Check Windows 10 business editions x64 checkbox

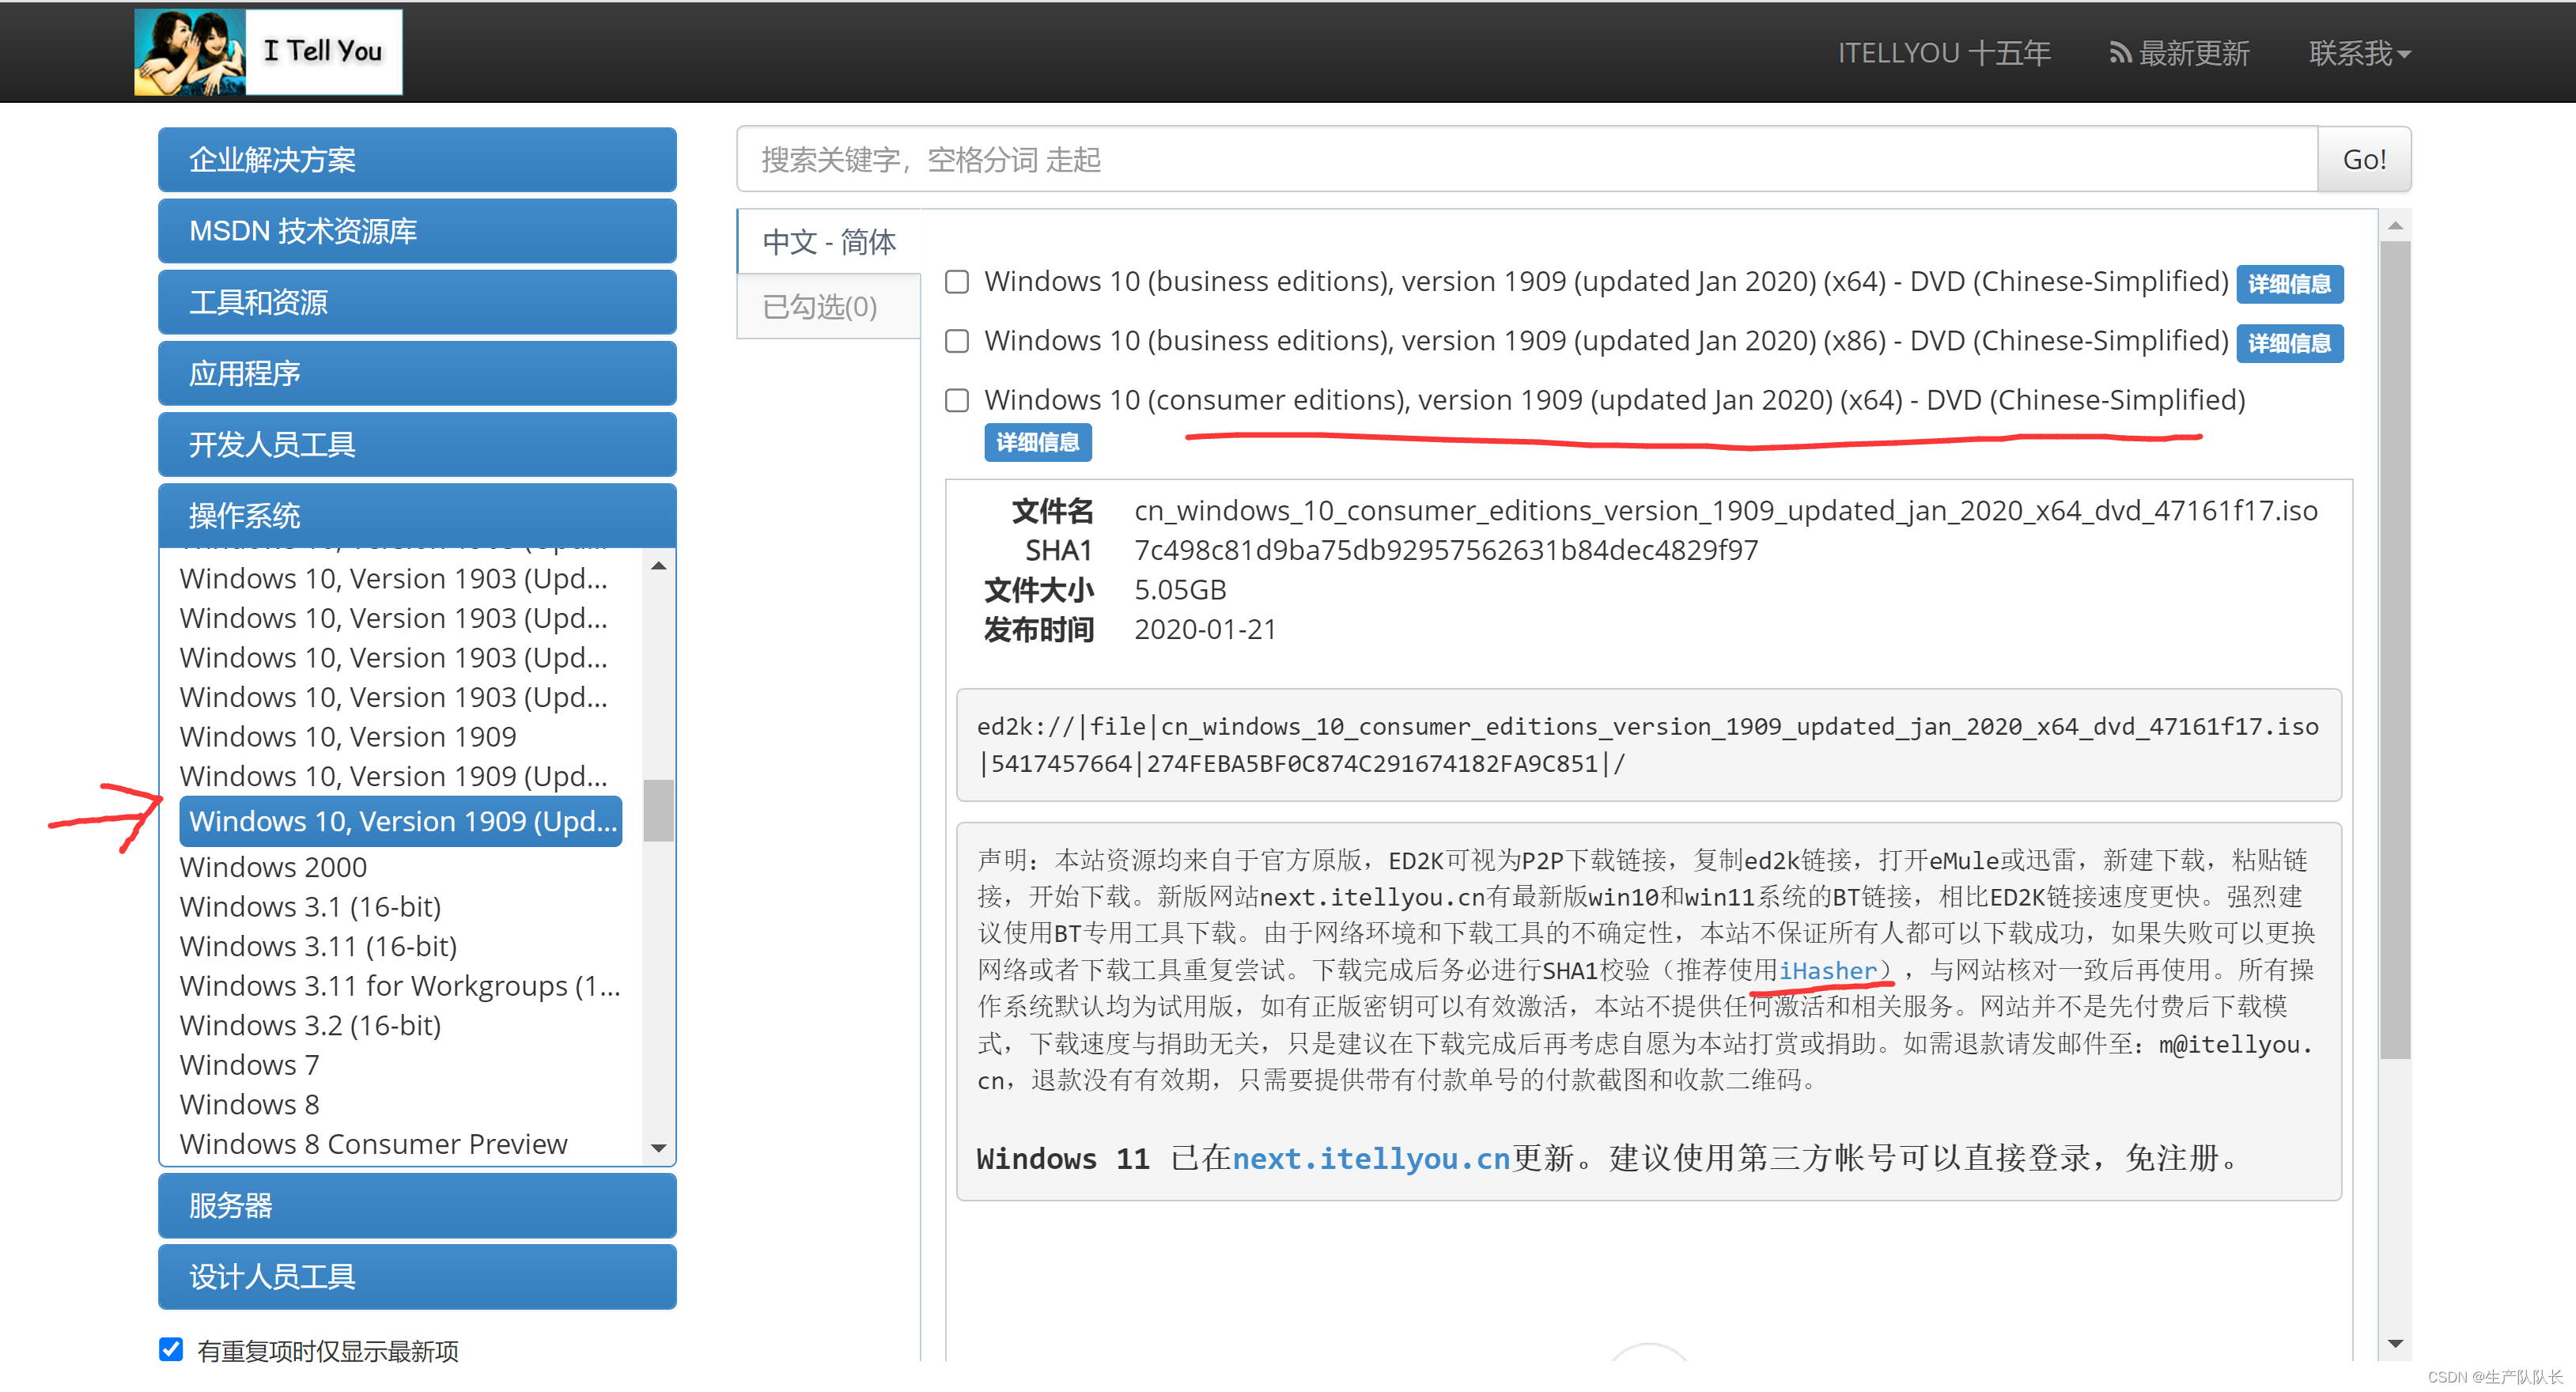pos(957,282)
